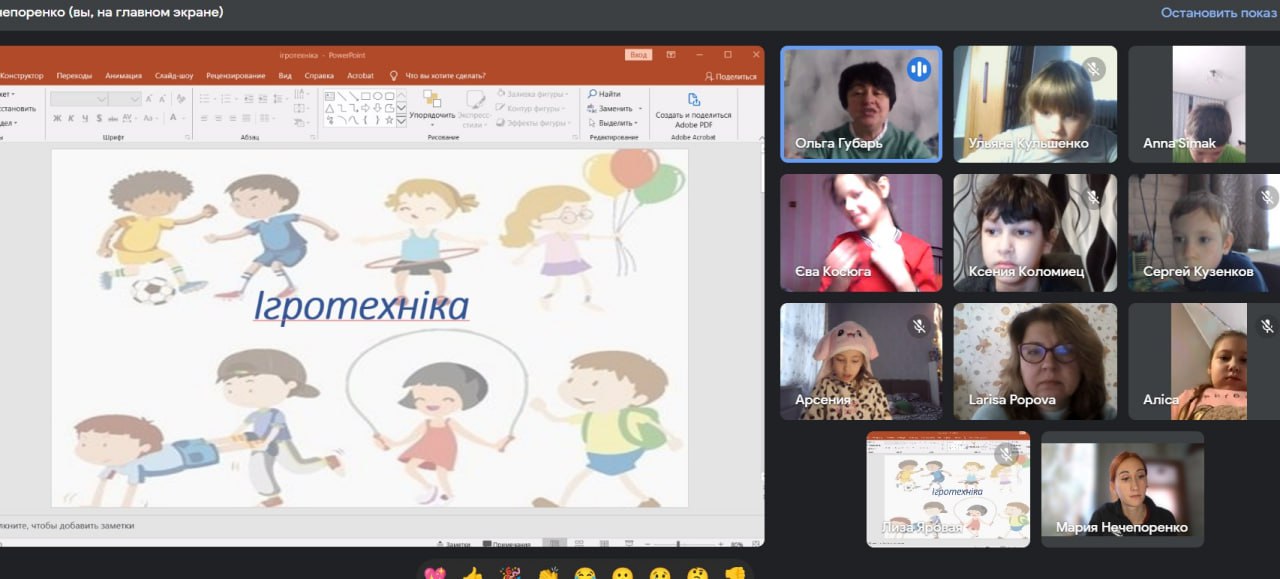
Task: Open the Анимация ribbon tab
Action: [x=123, y=75]
